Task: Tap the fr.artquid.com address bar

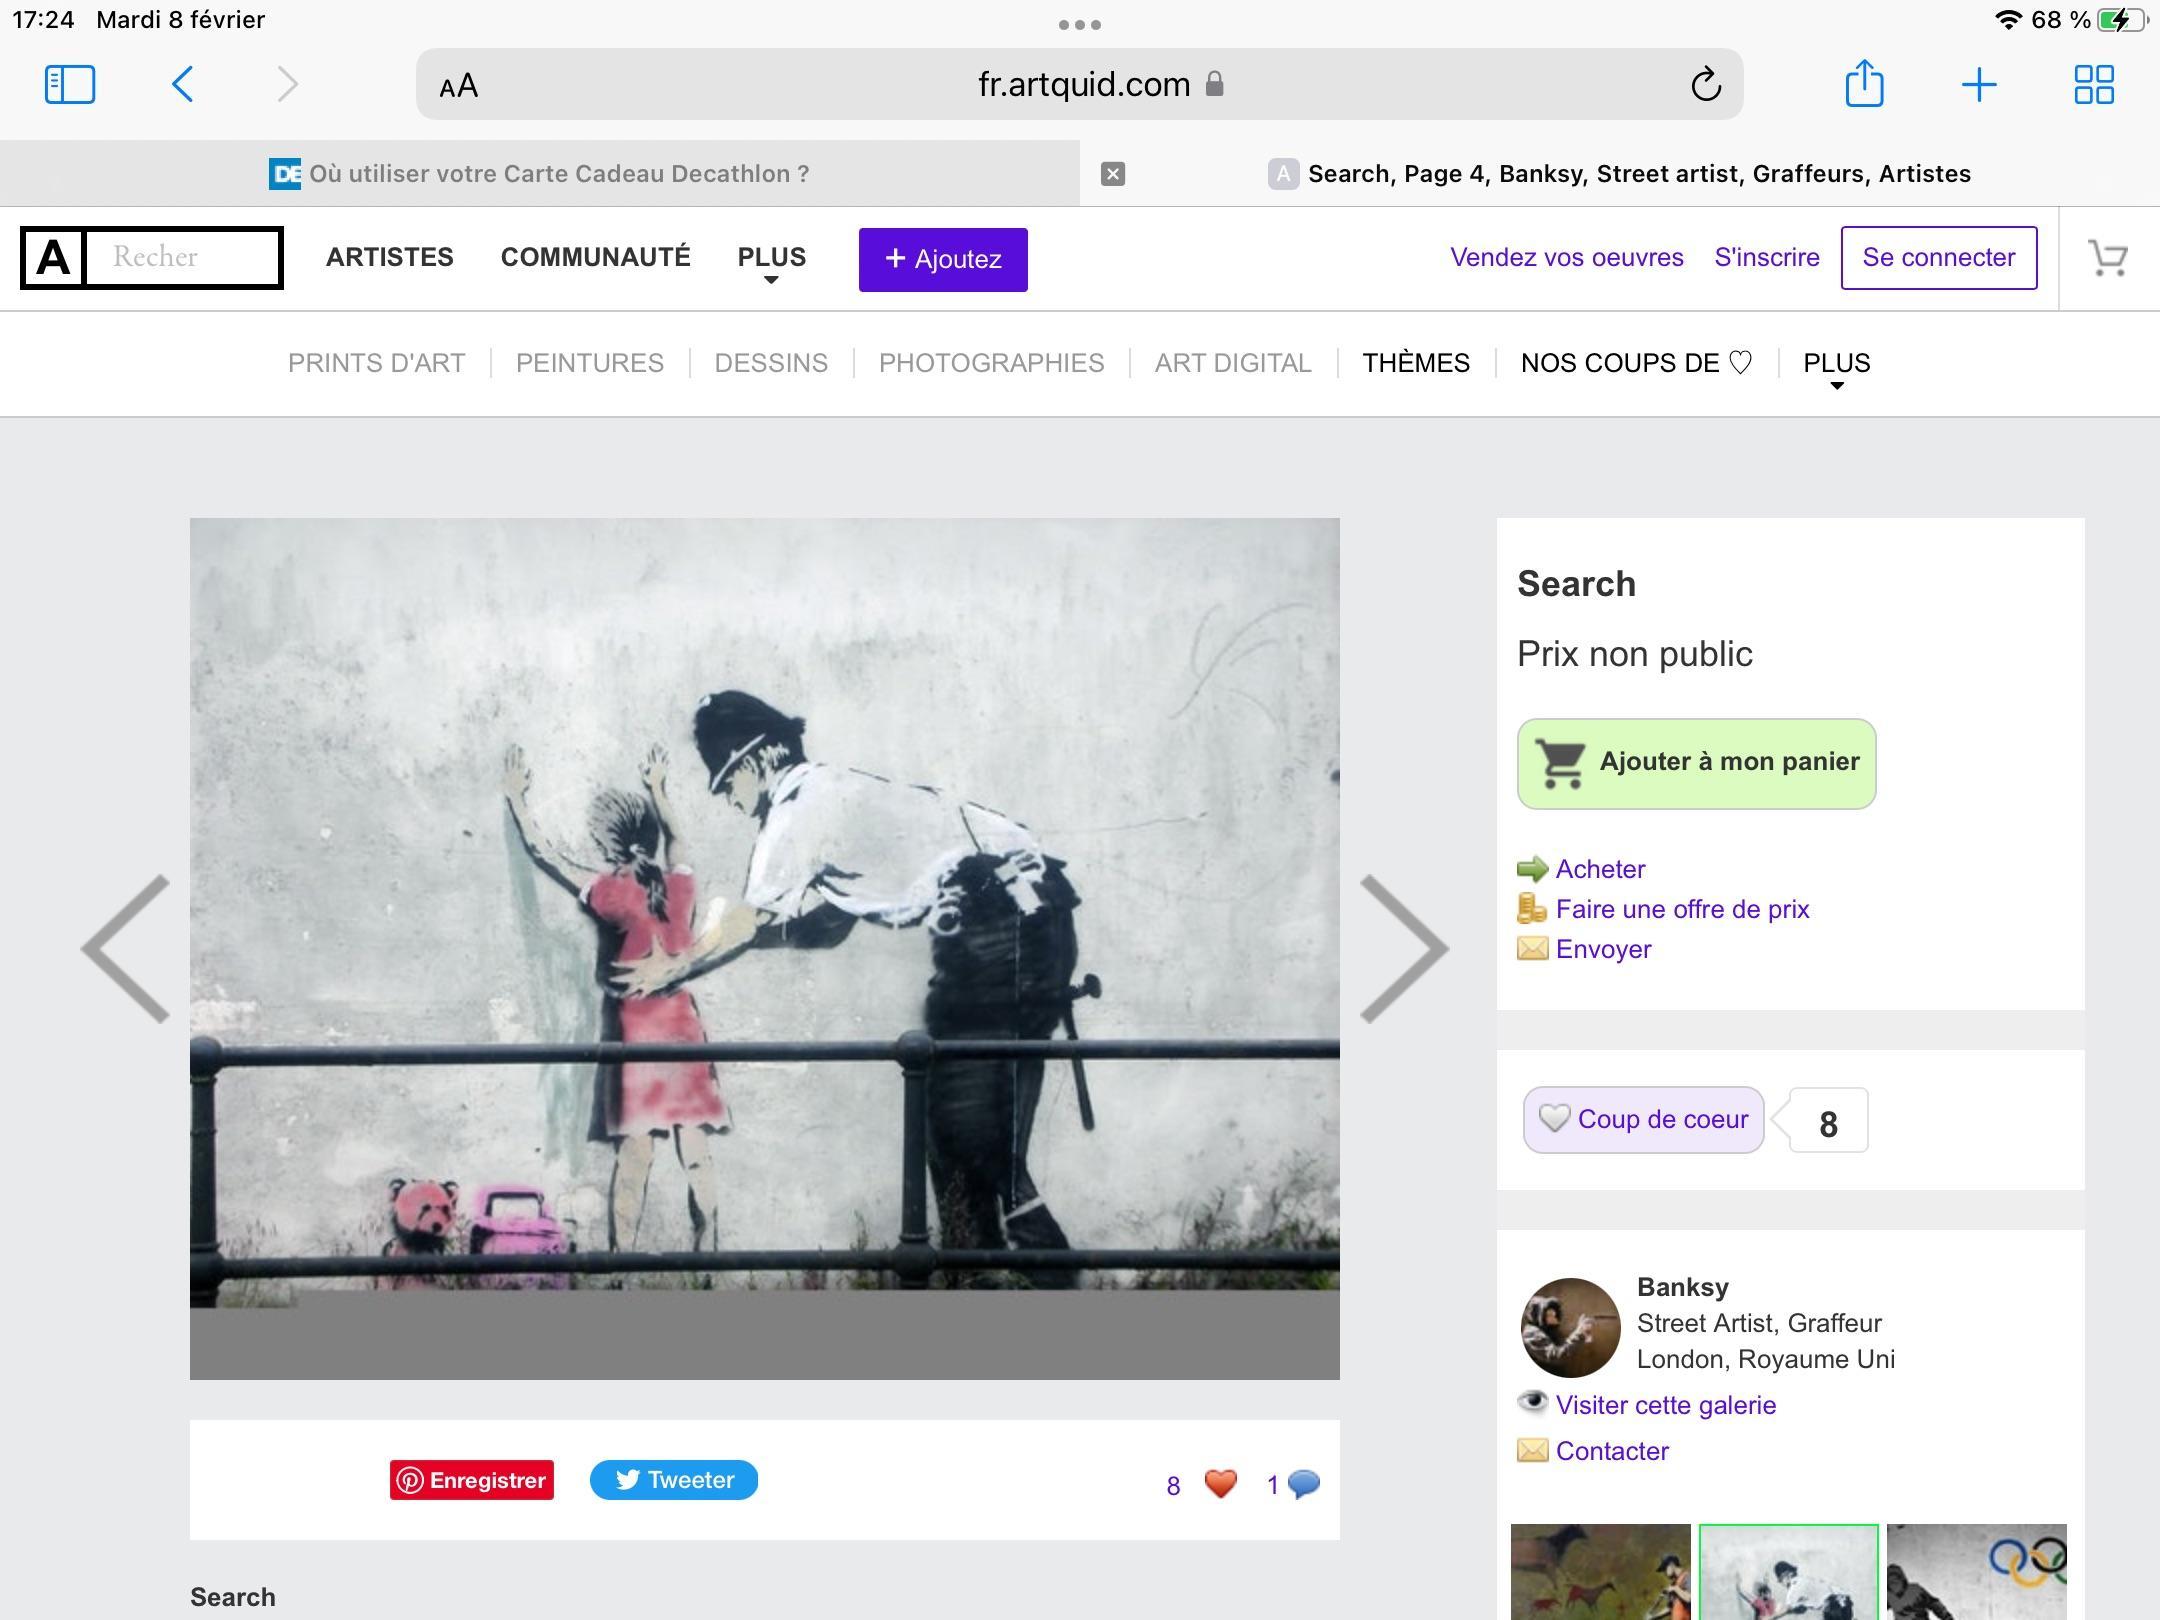Action: [x=1080, y=85]
